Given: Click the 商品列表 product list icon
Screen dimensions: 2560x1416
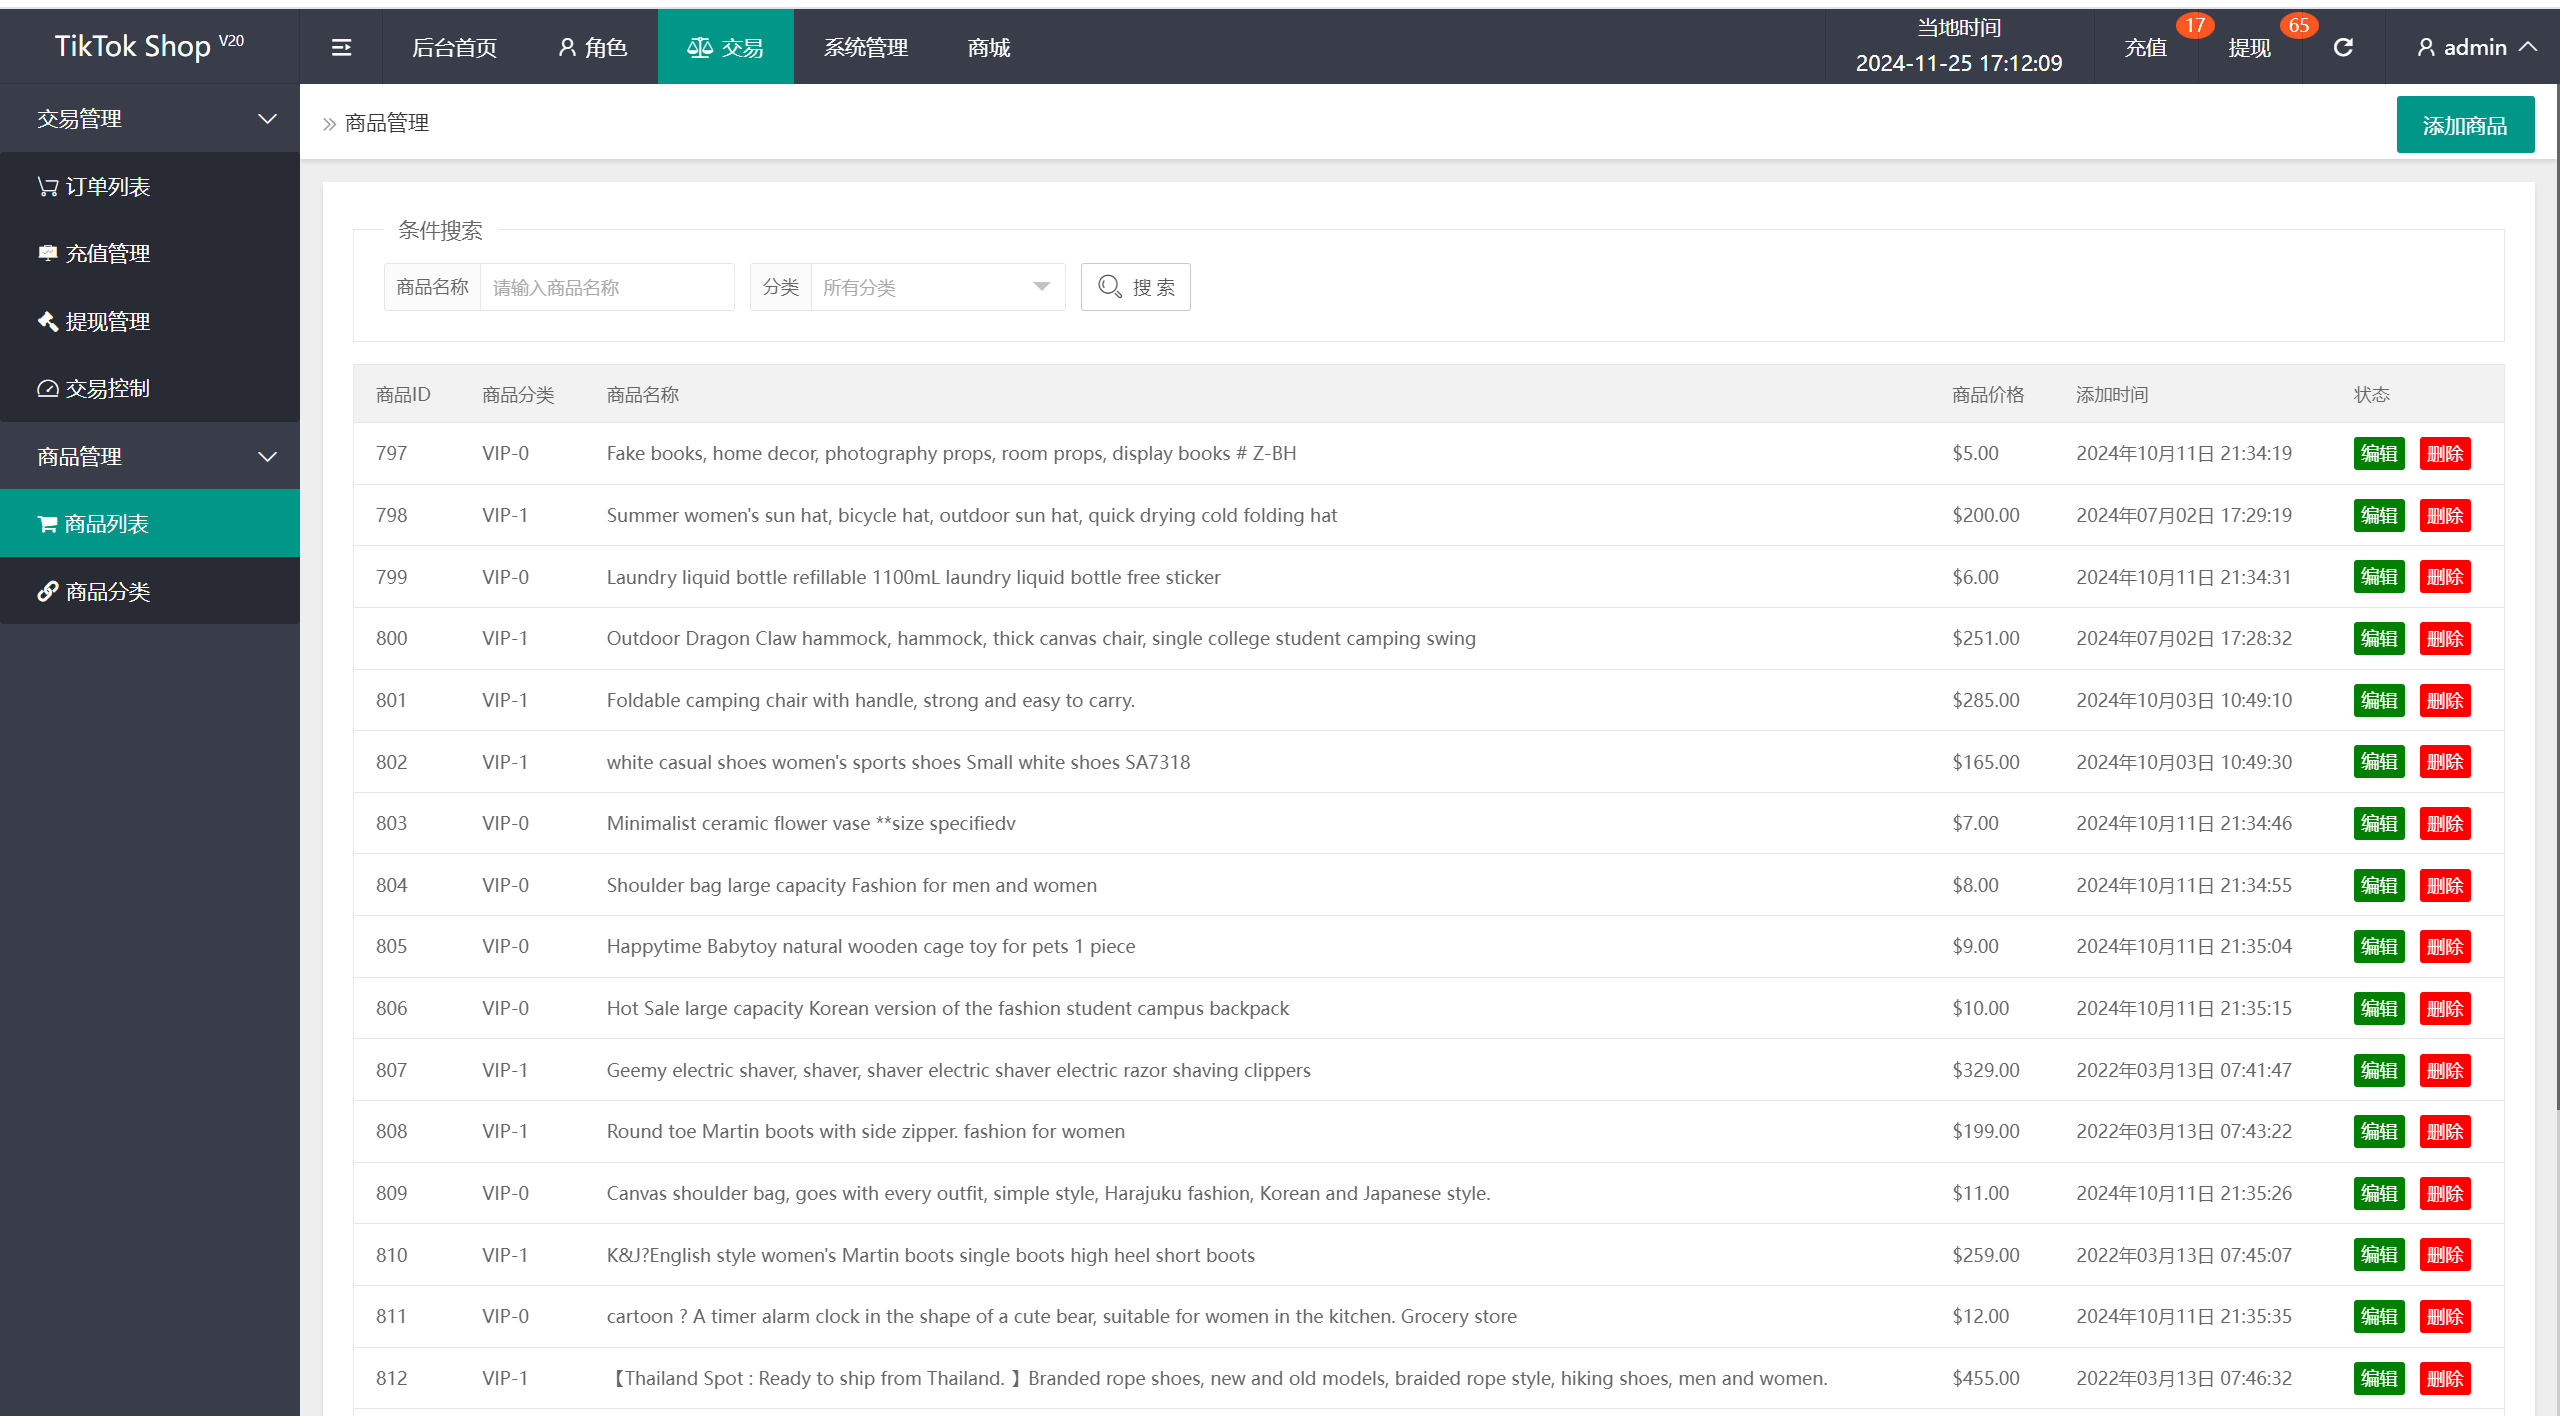Looking at the screenshot, I should click(49, 523).
